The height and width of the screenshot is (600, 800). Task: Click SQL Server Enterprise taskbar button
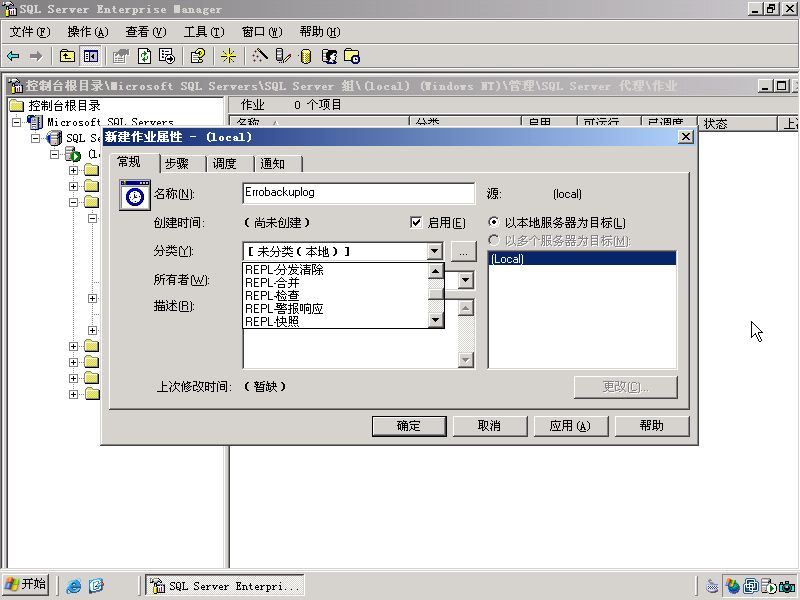(224, 586)
